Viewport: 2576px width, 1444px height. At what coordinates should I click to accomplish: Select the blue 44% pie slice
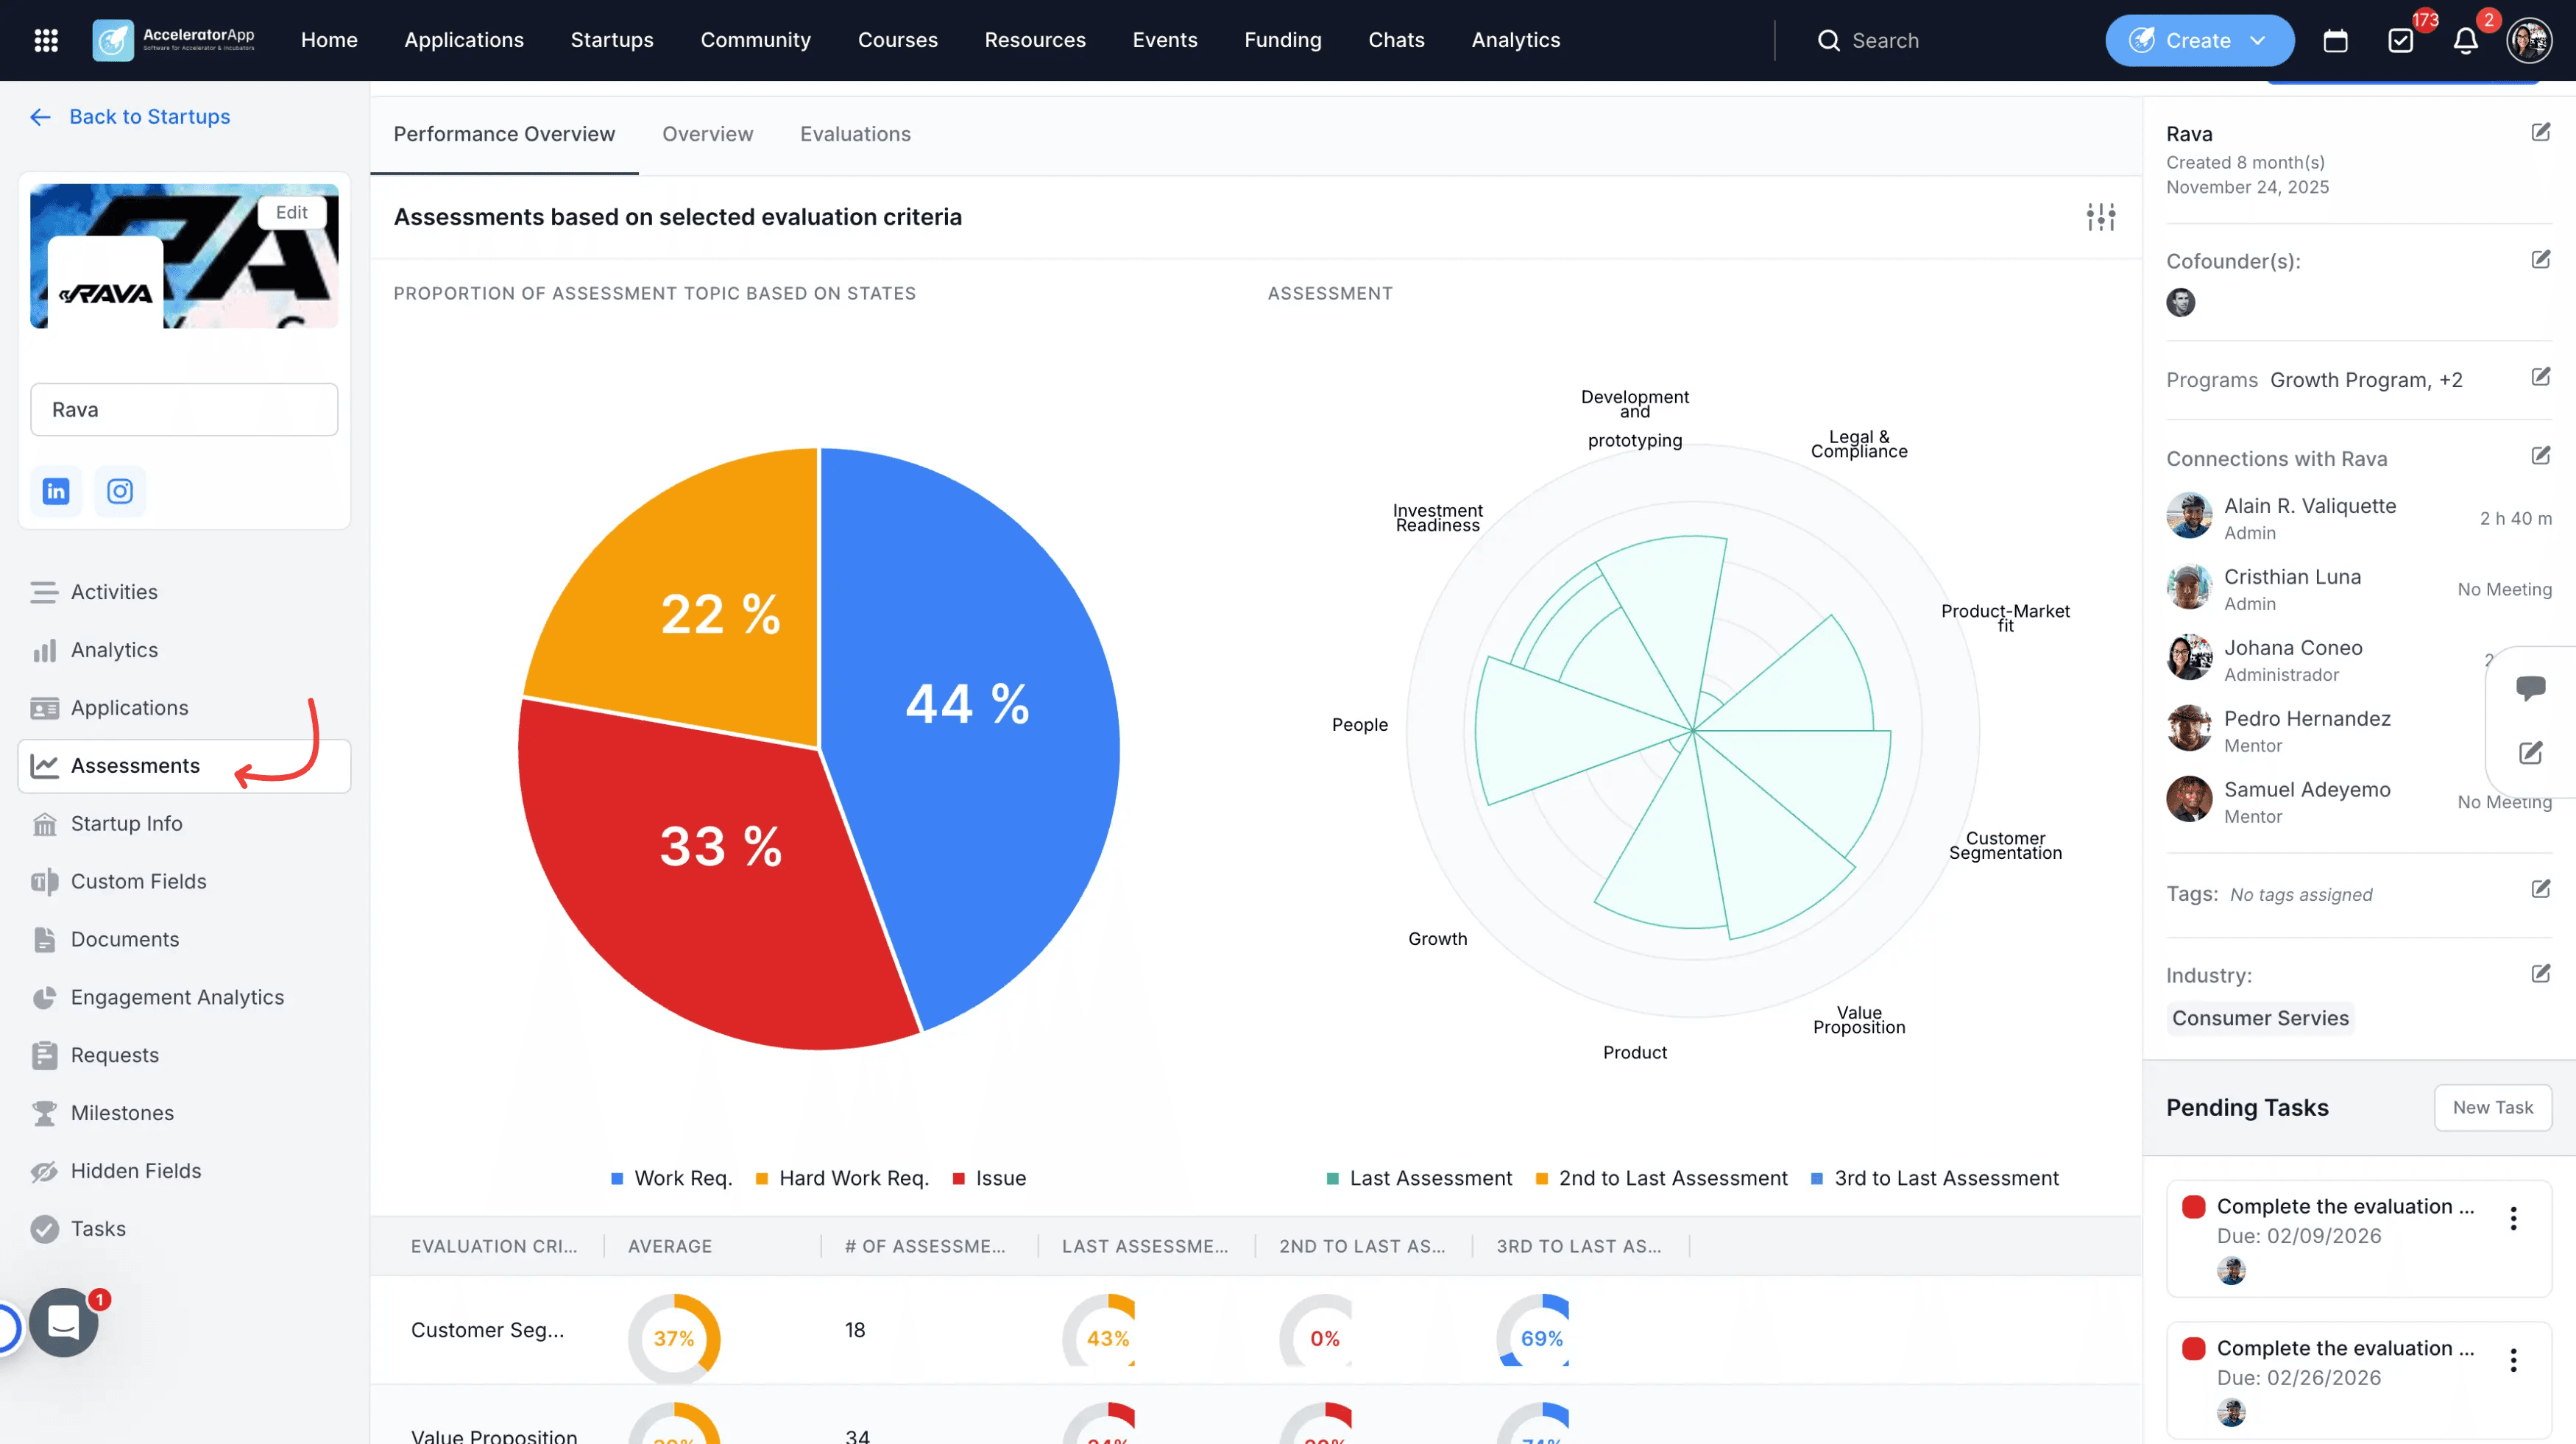[967, 704]
